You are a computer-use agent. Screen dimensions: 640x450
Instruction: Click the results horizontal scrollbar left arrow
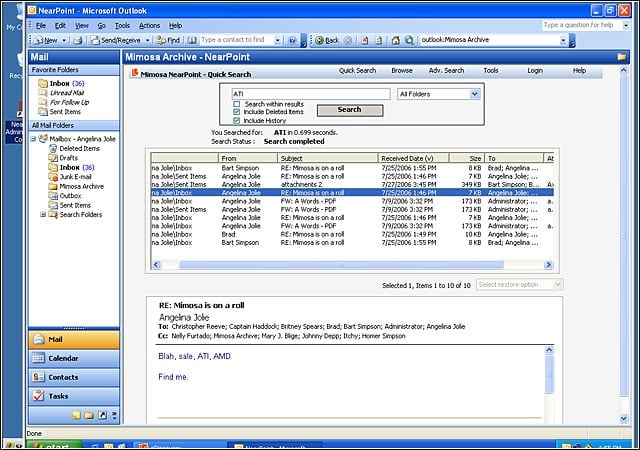tap(156, 265)
